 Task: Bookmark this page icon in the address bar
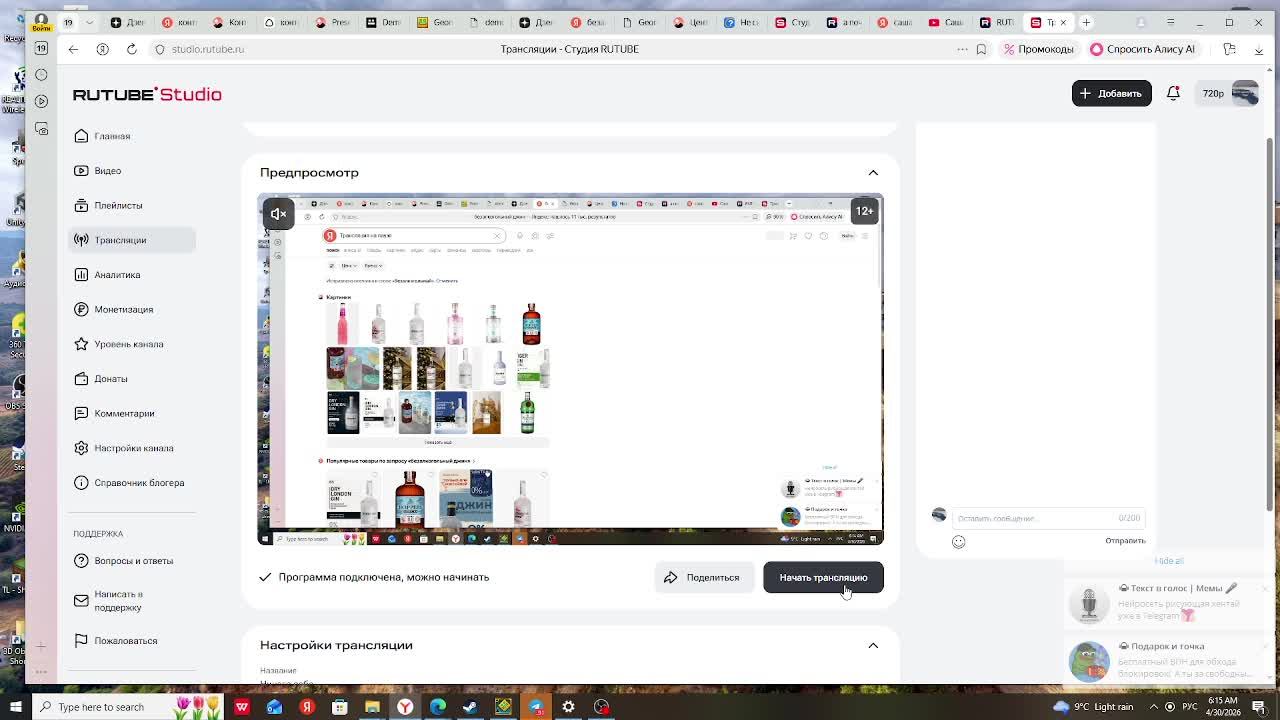coord(981,49)
